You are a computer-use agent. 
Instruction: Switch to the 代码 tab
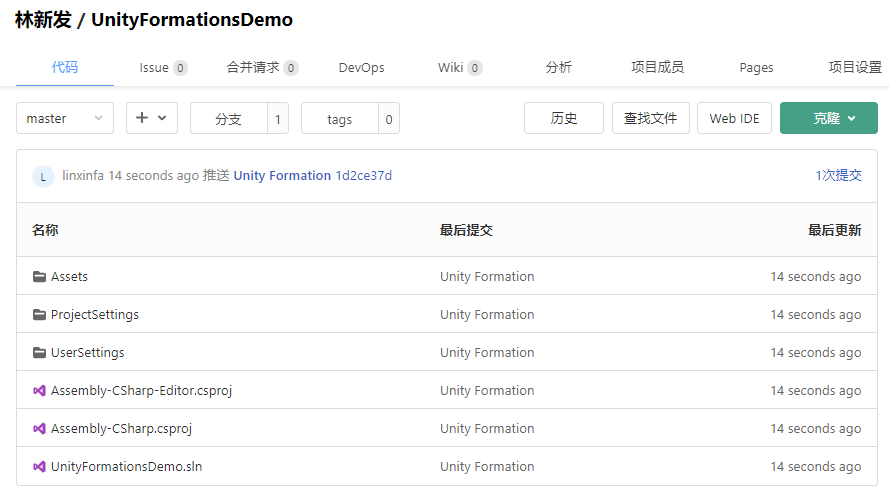pyautogui.click(x=65, y=67)
